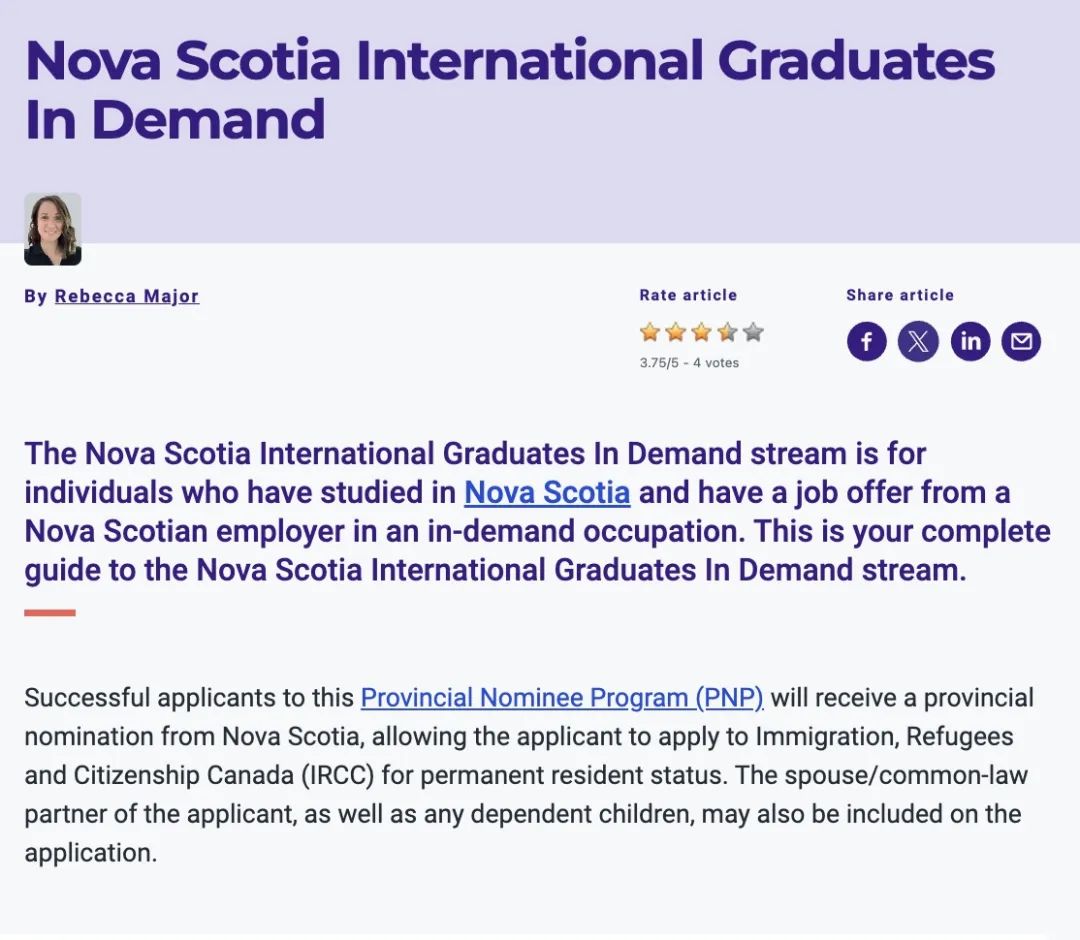
Task: Click the red divider line under intro
Action: (x=50, y=612)
